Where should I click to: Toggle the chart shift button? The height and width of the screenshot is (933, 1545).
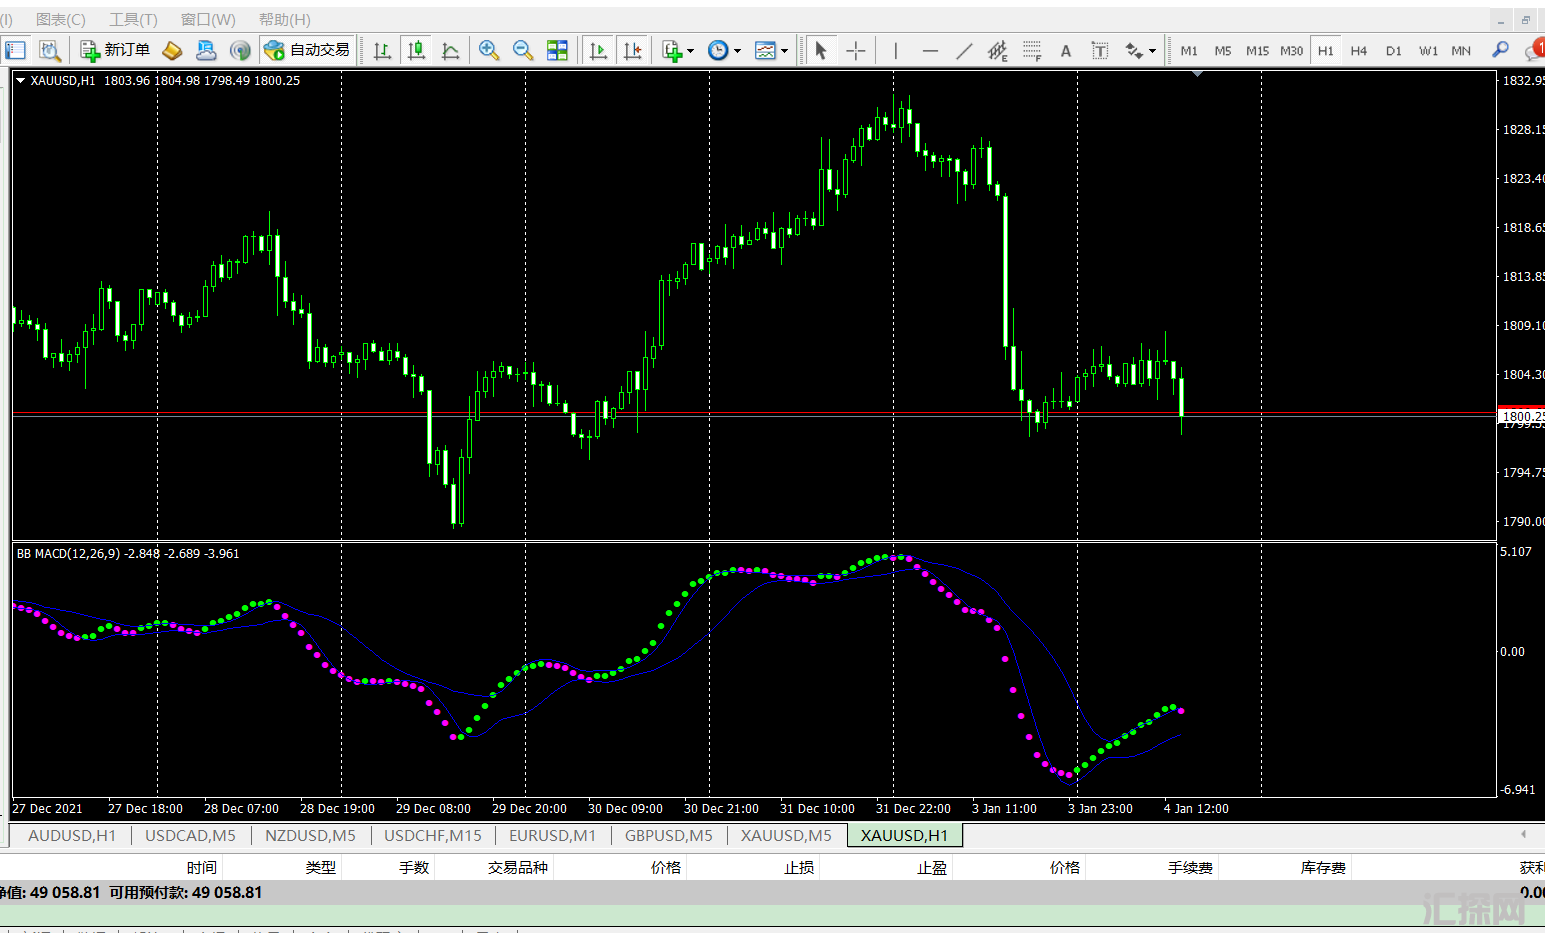632,50
